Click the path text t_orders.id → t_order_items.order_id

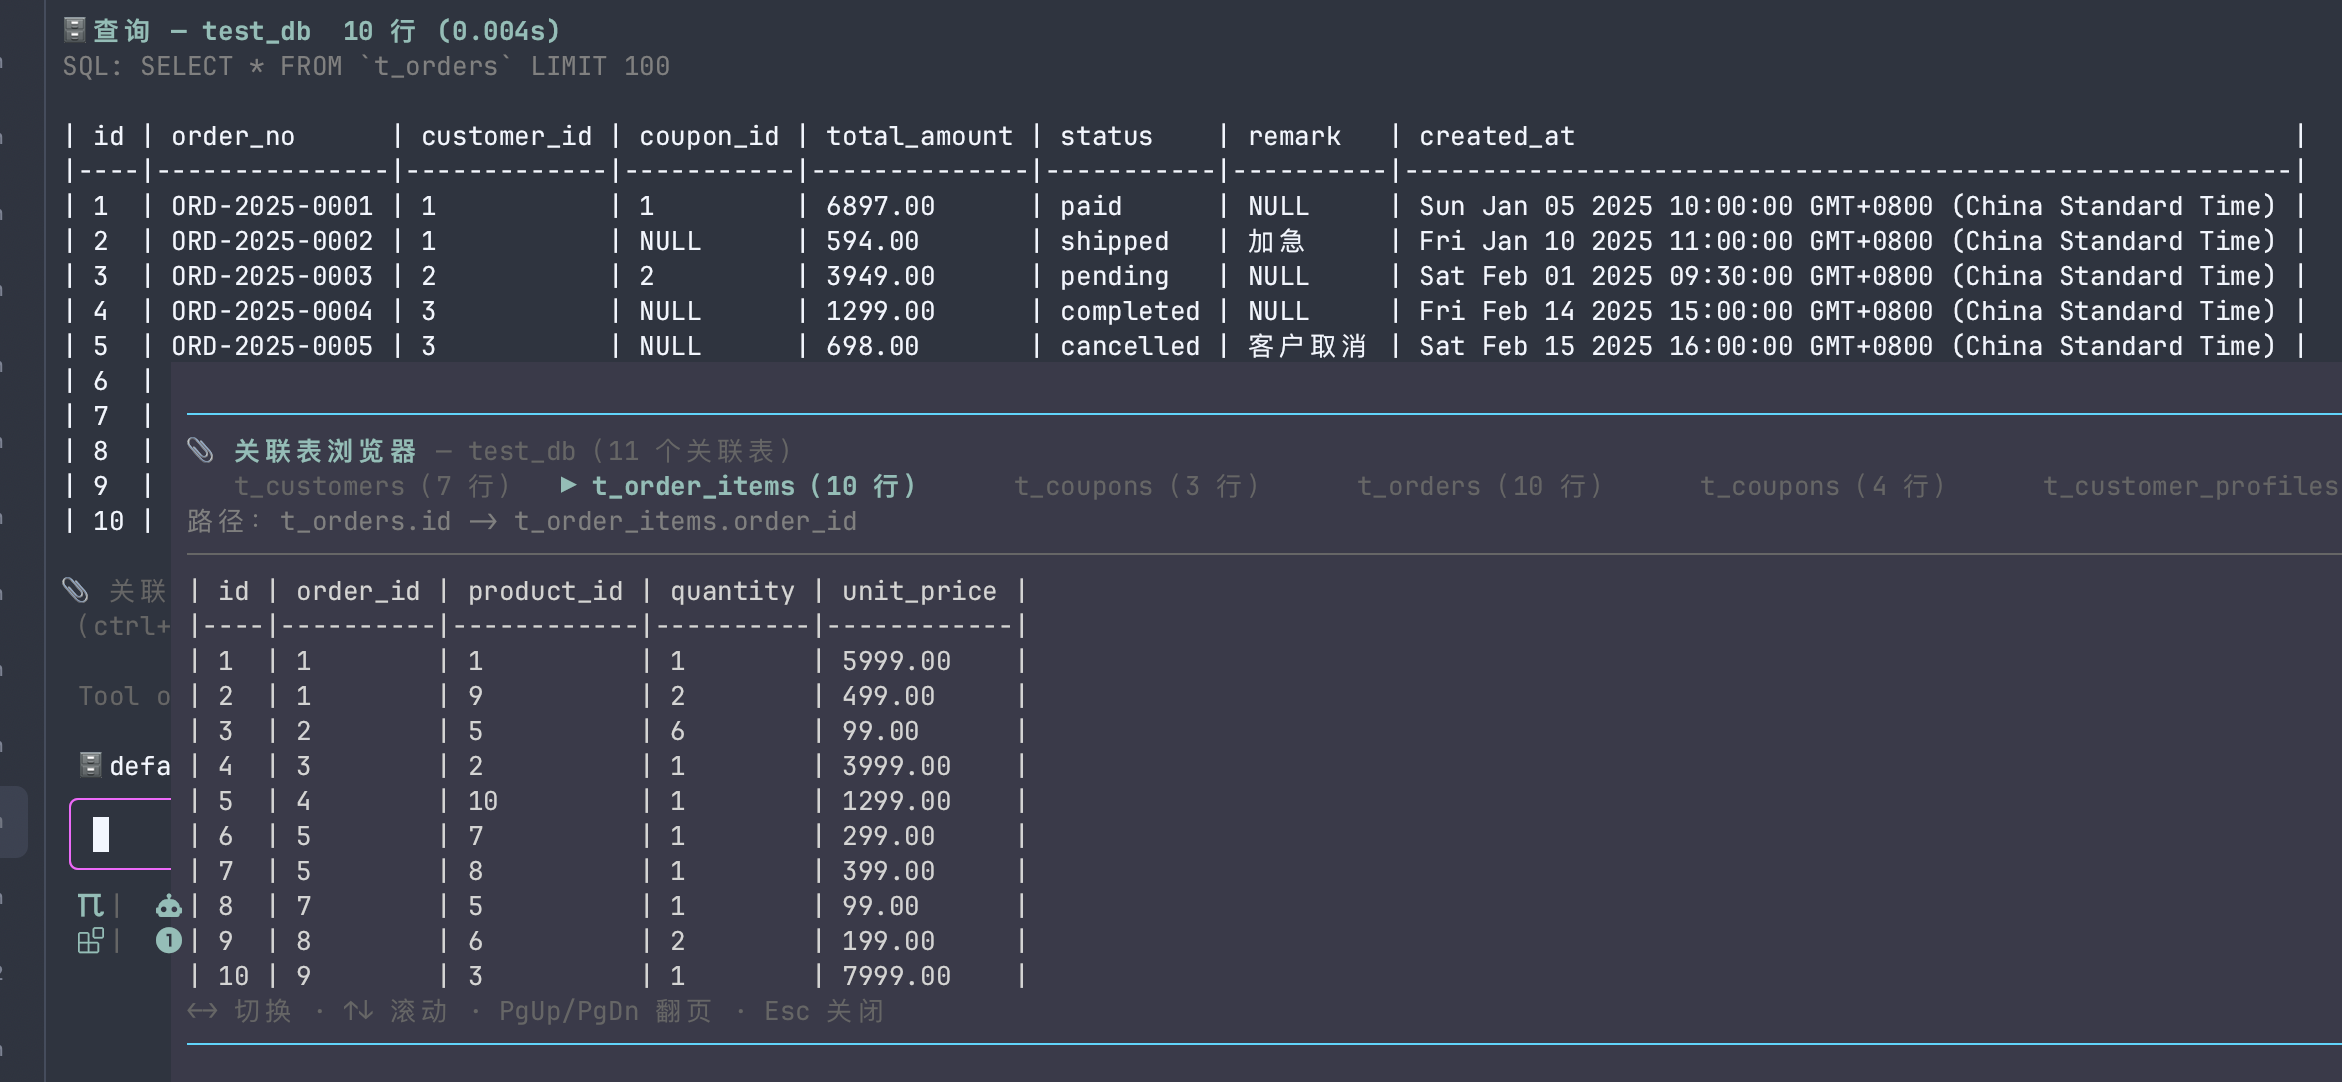click(x=568, y=521)
